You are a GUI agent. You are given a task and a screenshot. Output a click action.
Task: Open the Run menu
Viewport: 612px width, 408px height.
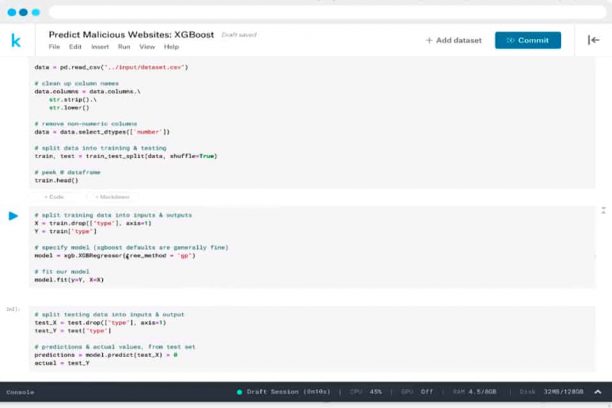(x=124, y=47)
